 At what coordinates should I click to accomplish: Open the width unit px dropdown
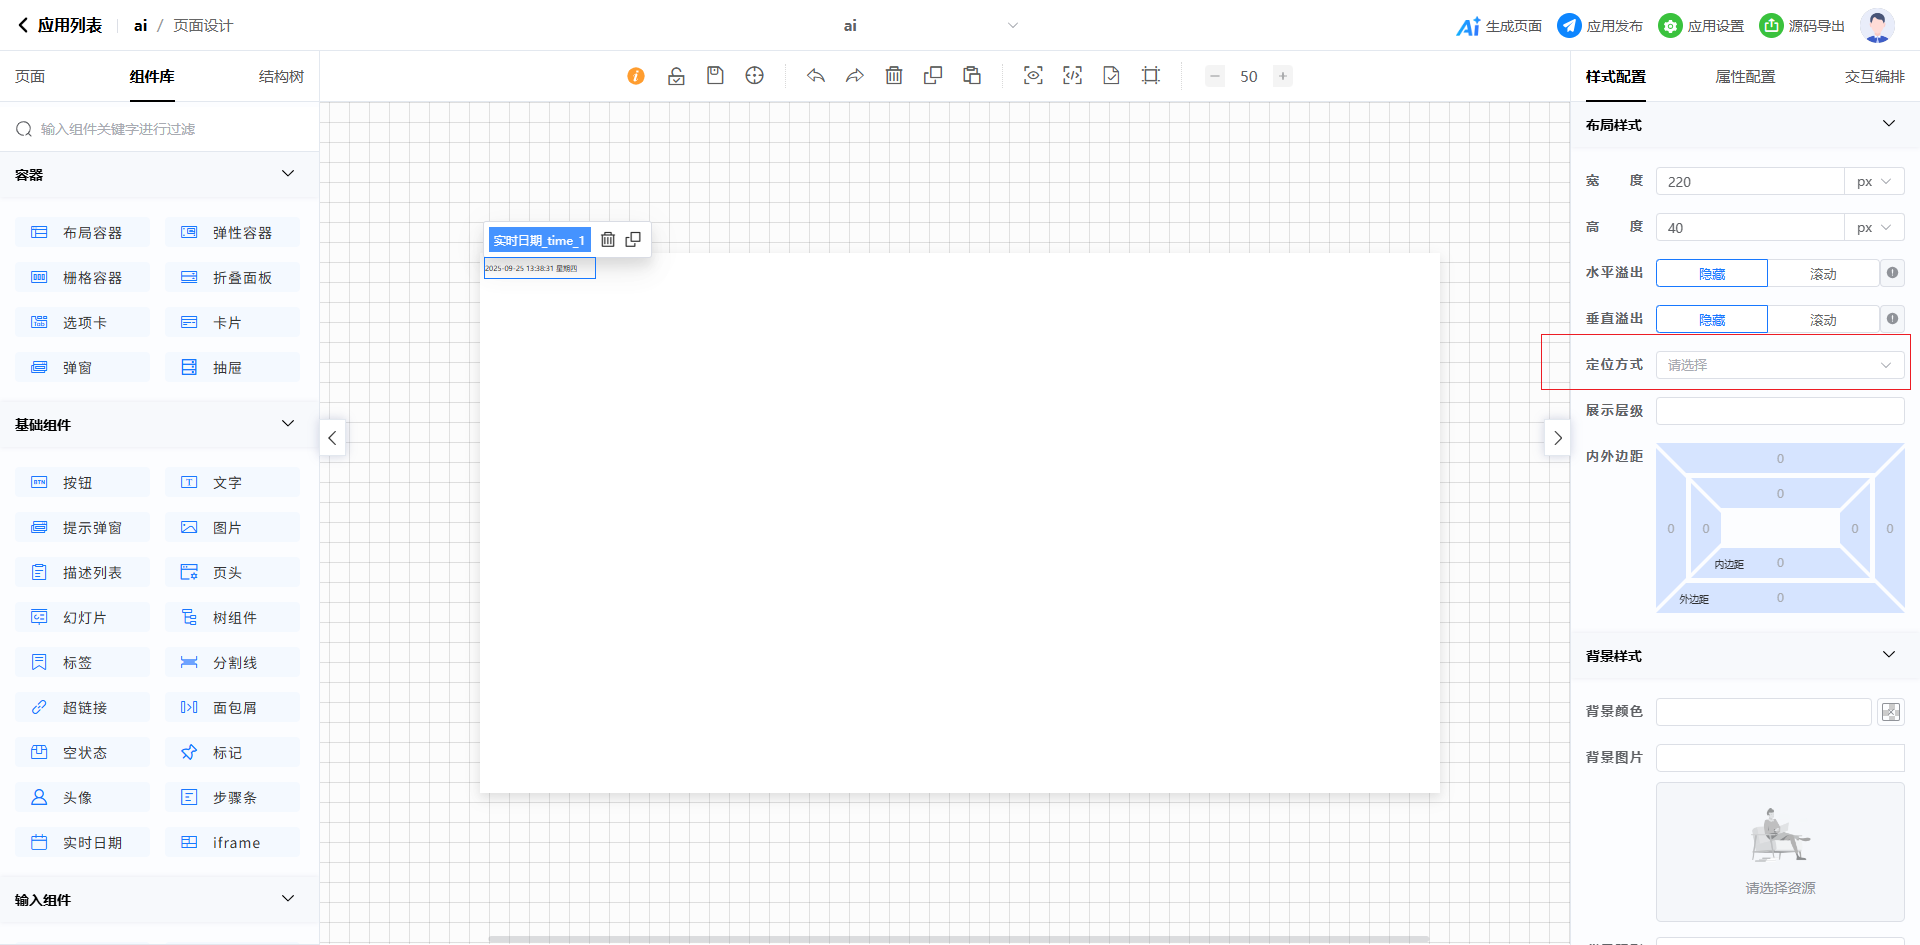tap(1873, 182)
